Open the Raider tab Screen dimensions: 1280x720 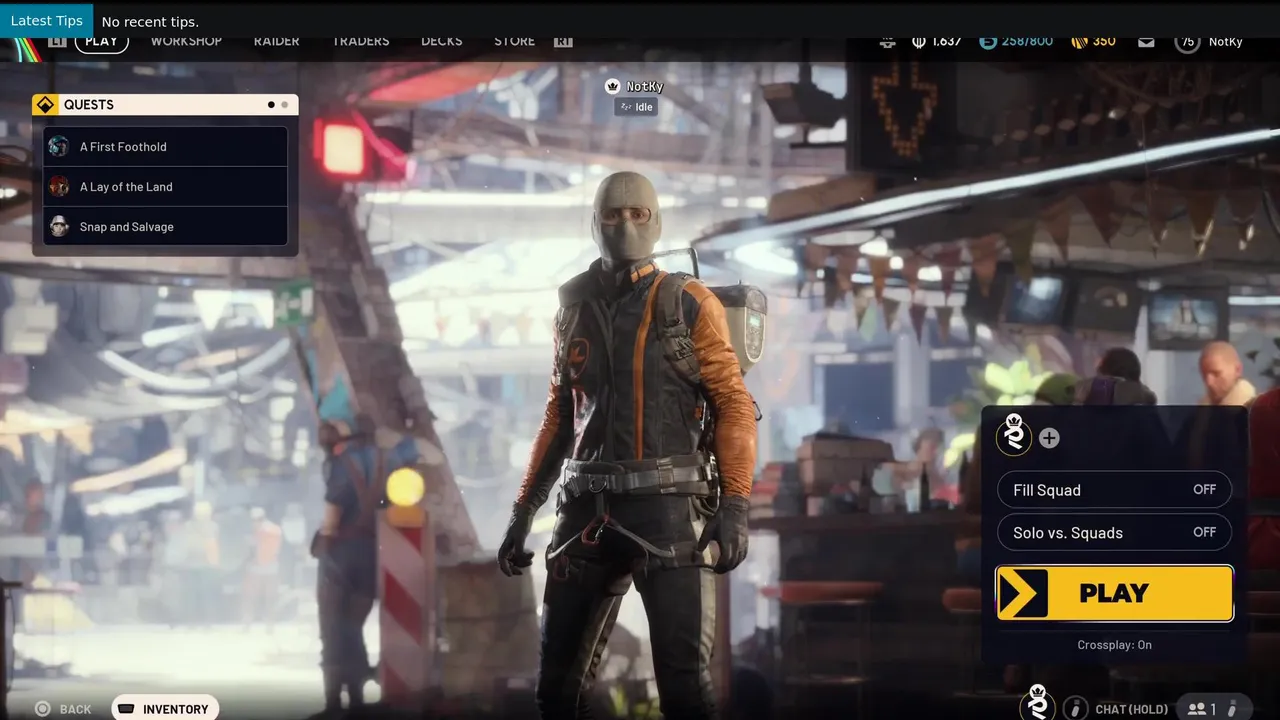(276, 41)
